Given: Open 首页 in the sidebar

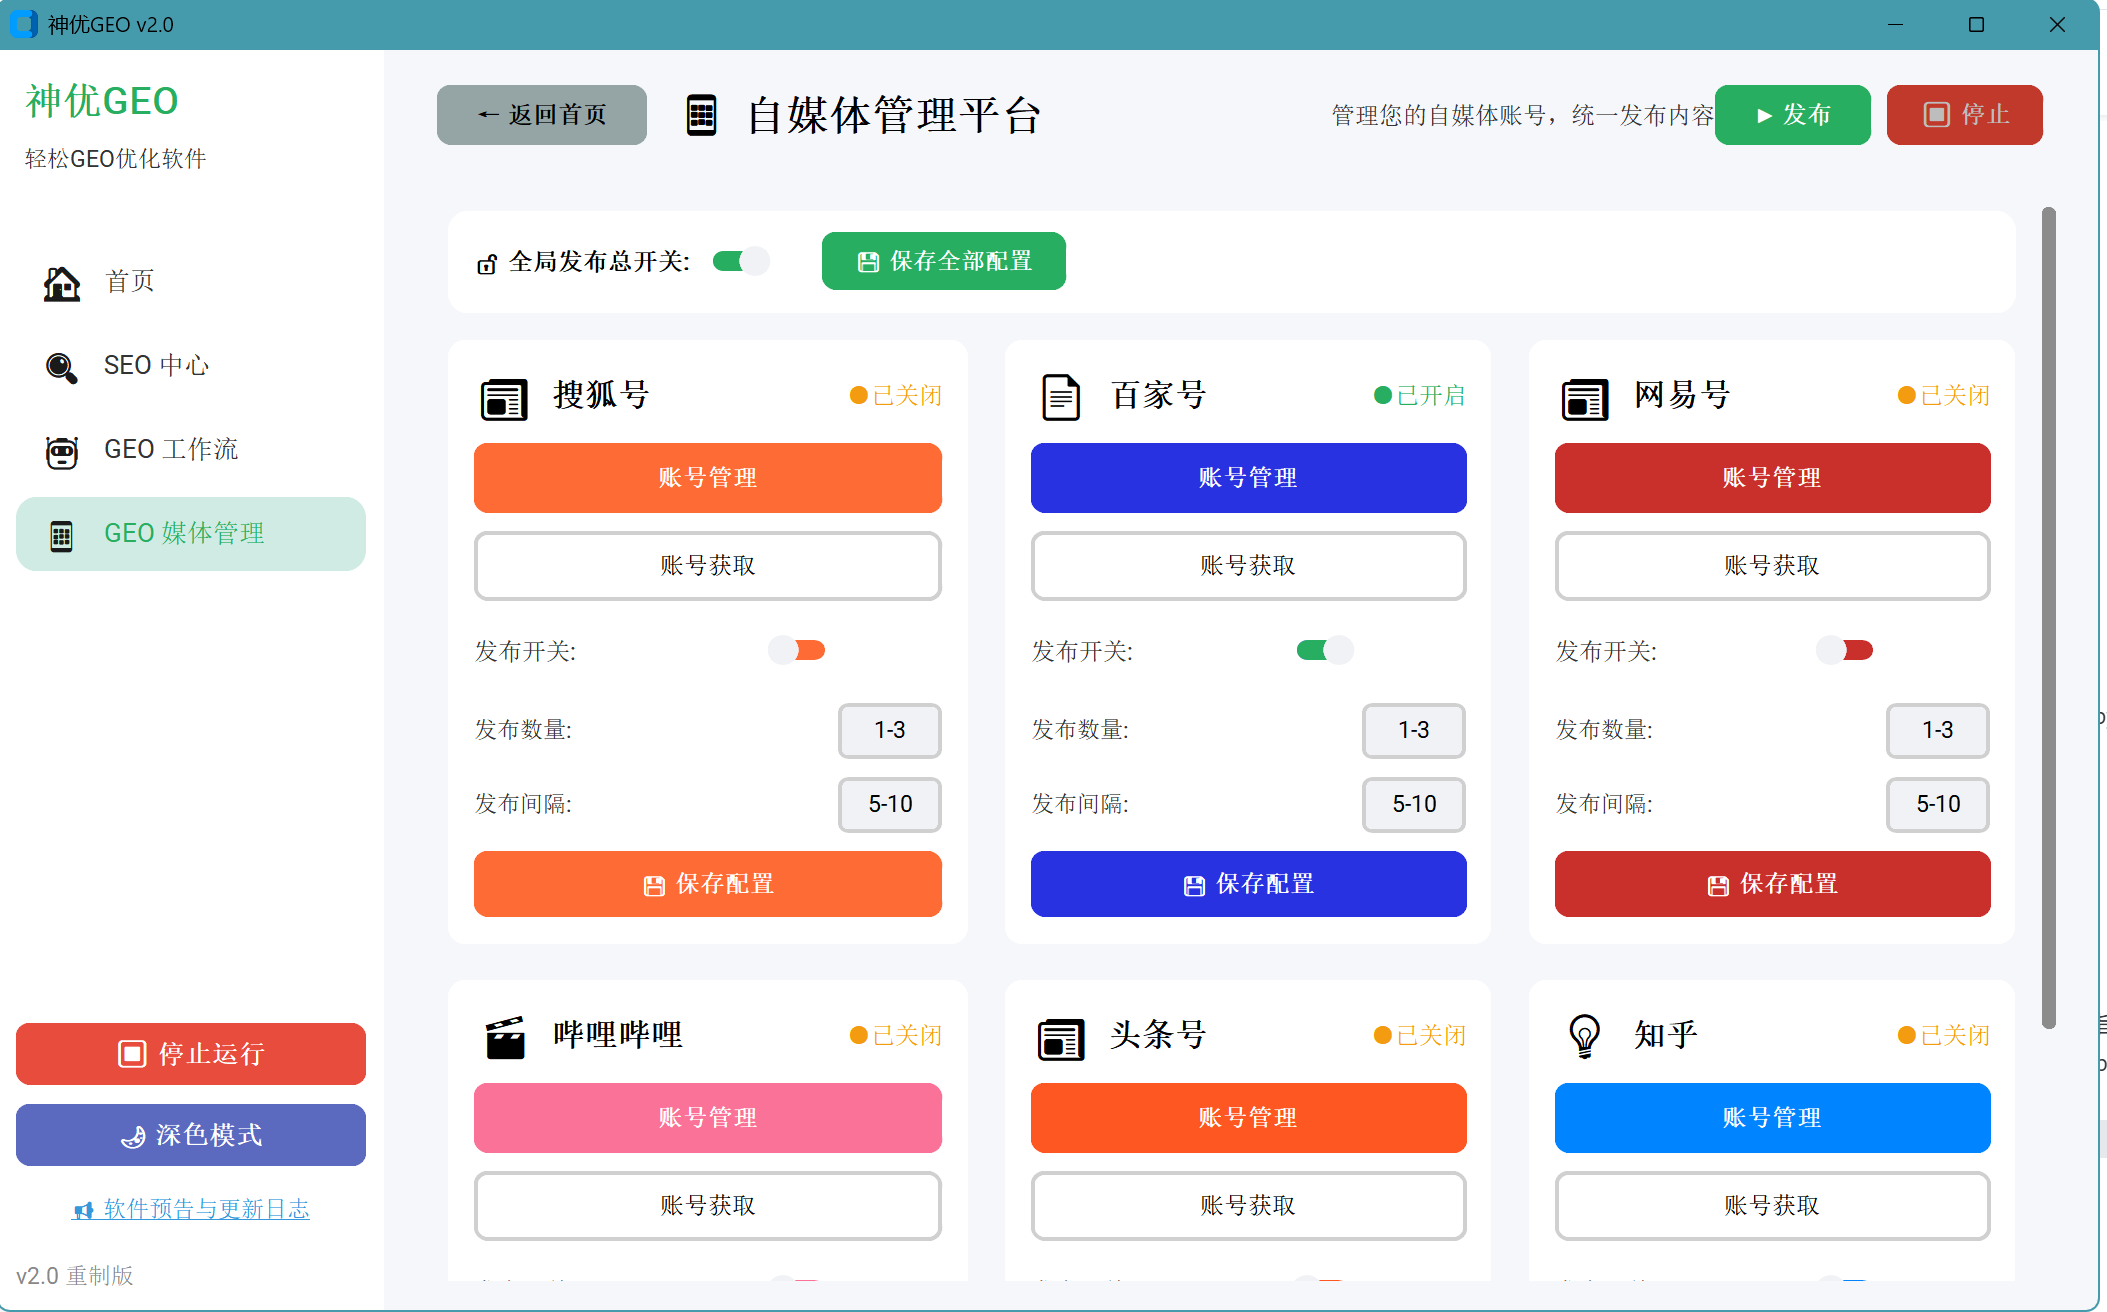Looking at the screenshot, I should [x=191, y=282].
